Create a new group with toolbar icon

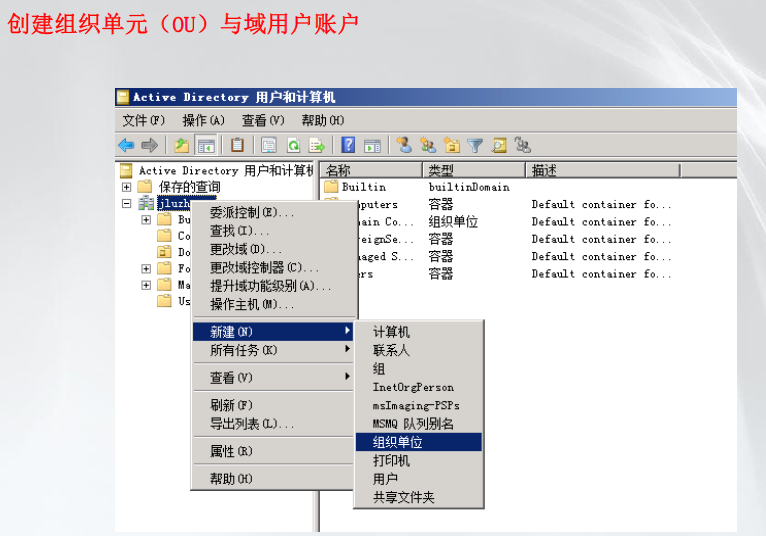pos(428,145)
